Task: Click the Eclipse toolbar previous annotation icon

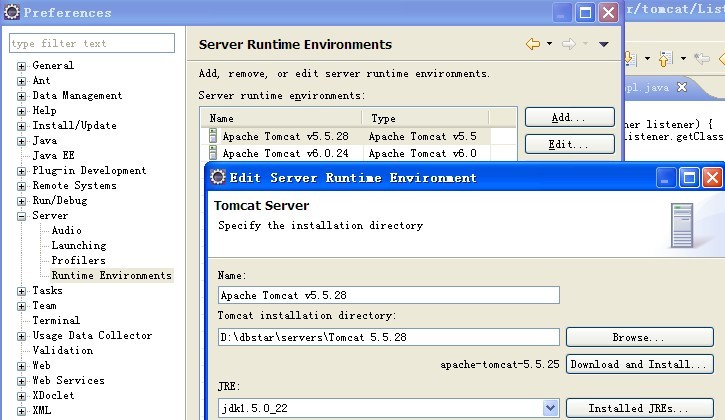Action: coord(665,59)
